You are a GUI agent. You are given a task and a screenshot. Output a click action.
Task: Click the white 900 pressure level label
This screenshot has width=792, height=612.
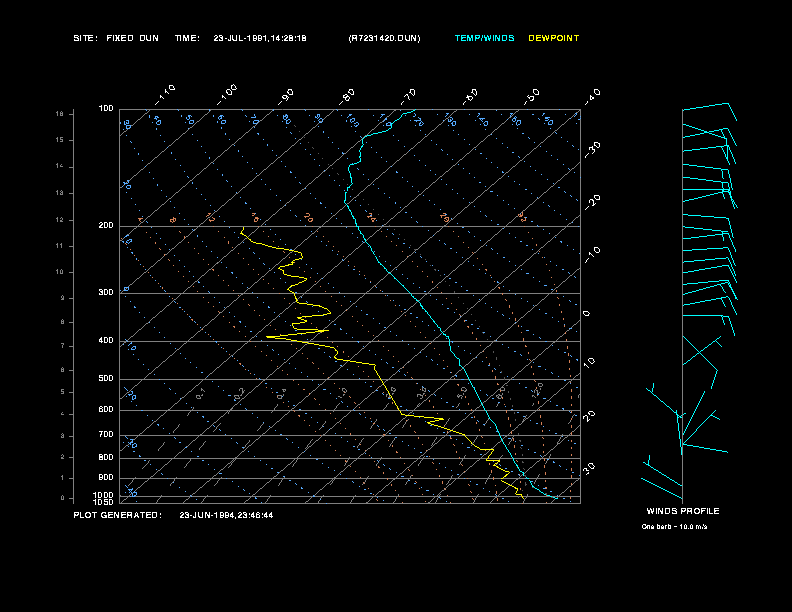click(106, 478)
